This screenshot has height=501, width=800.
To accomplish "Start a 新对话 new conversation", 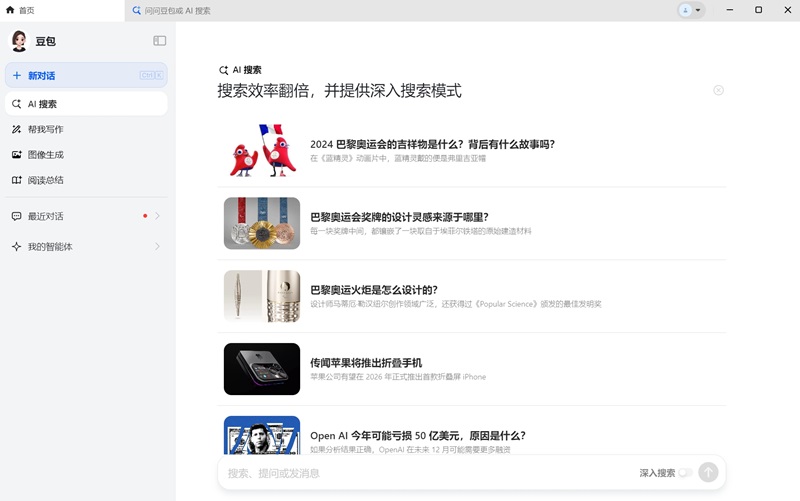I will click(x=86, y=76).
